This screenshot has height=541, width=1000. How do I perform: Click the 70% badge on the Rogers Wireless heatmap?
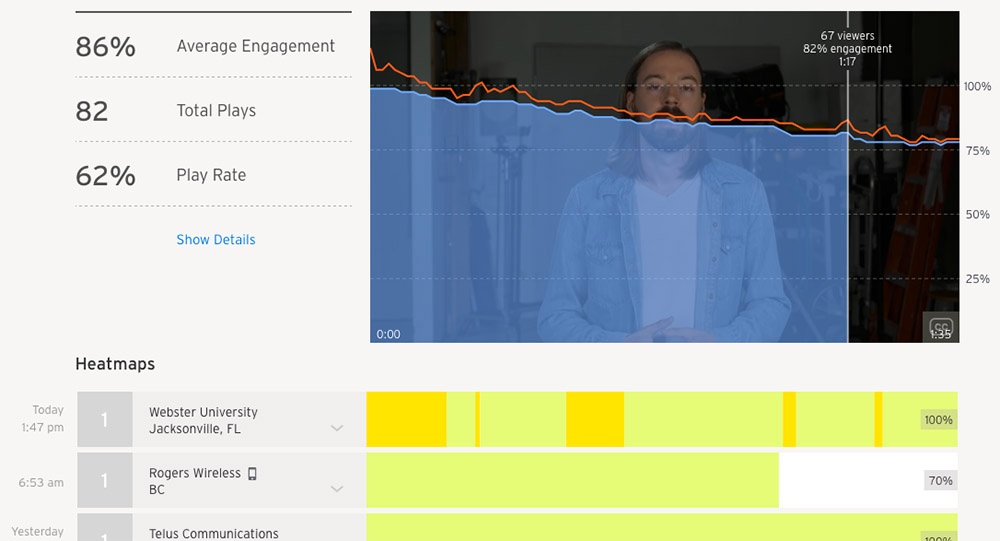pos(940,481)
